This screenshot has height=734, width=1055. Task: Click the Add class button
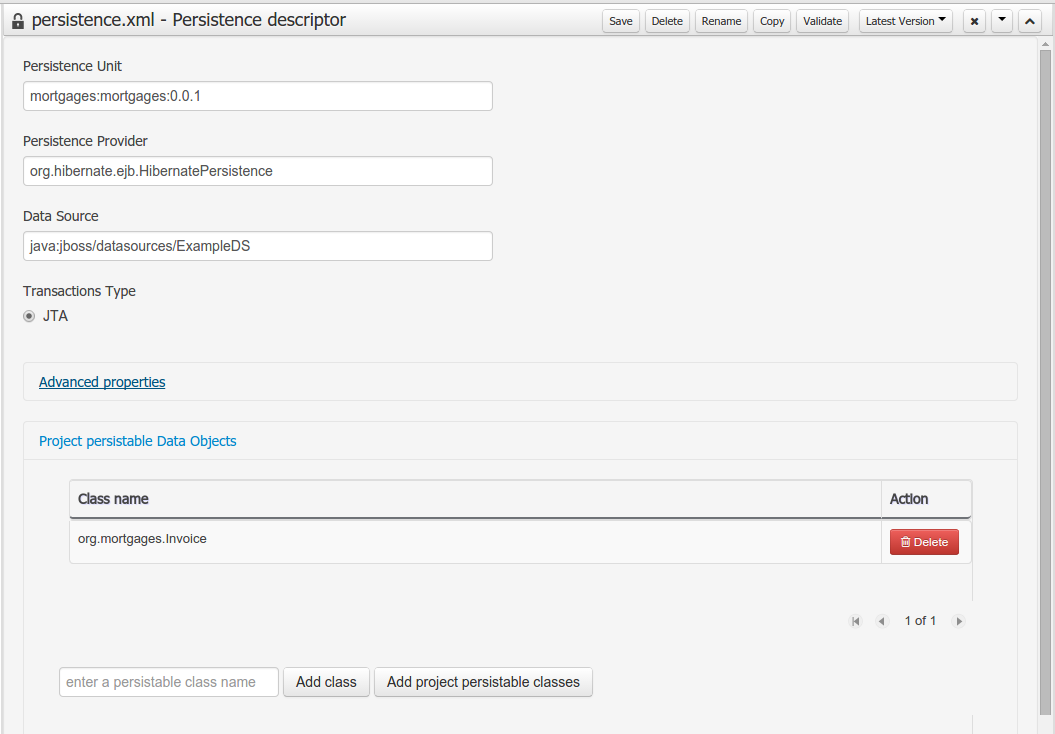326,682
